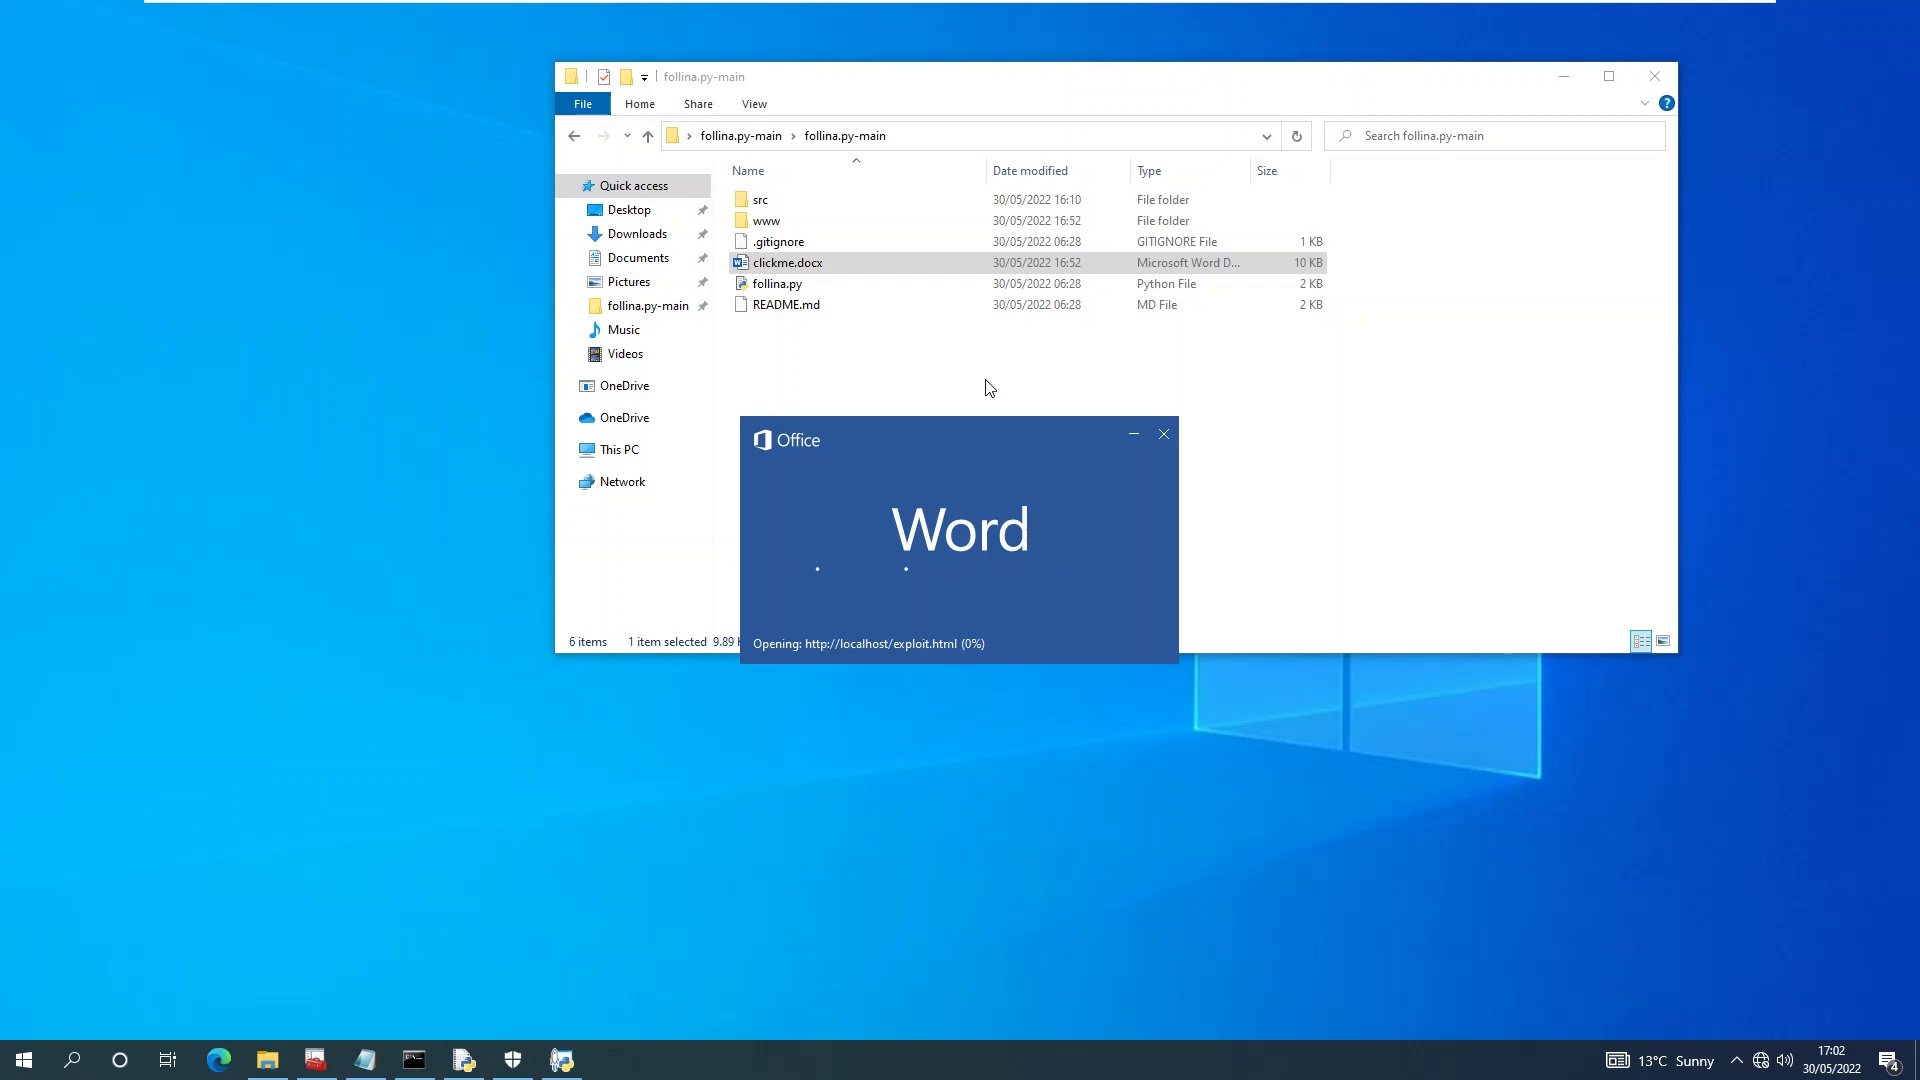This screenshot has height=1080, width=1920.
Task: Open Microsoft Edge from the taskbar
Action: tap(218, 1060)
